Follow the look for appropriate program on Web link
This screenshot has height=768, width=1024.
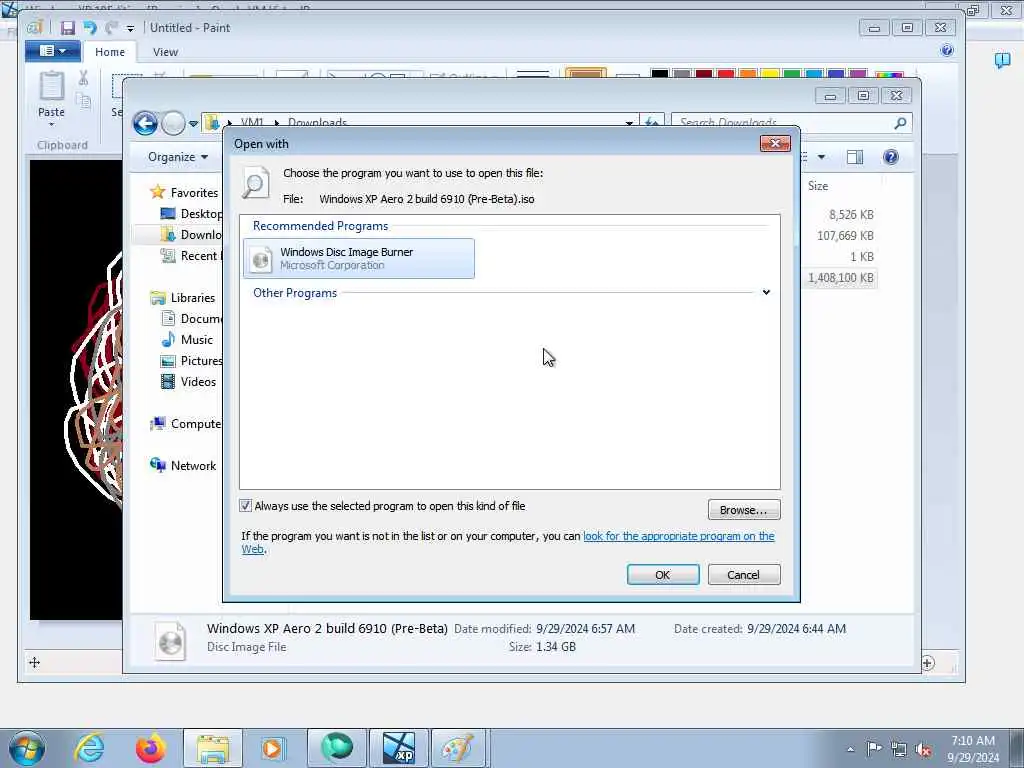click(x=679, y=536)
